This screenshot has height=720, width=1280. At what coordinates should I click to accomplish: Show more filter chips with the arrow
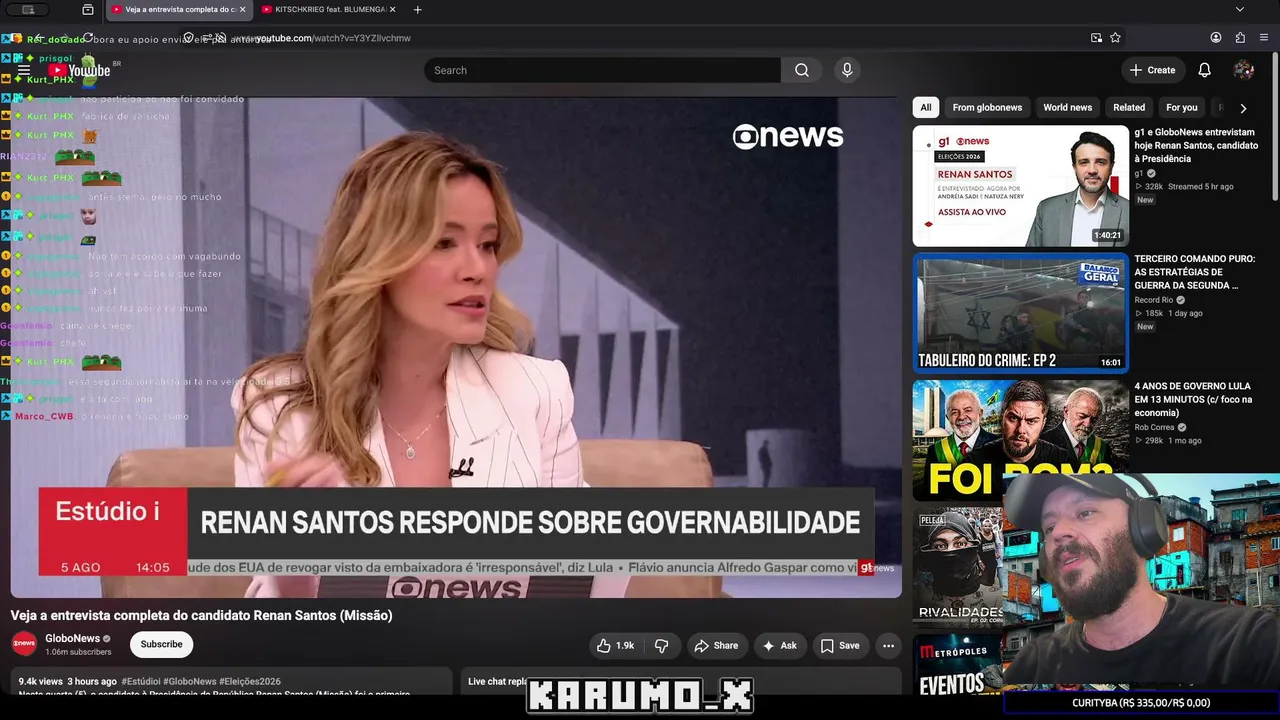pos(1243,108)
